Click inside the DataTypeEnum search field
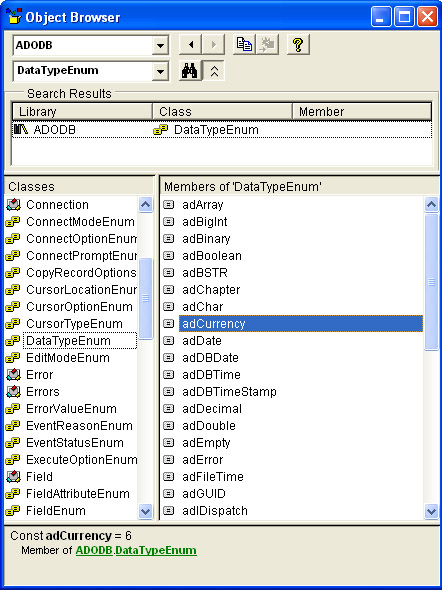442x590 pixels. coord(82,71)
